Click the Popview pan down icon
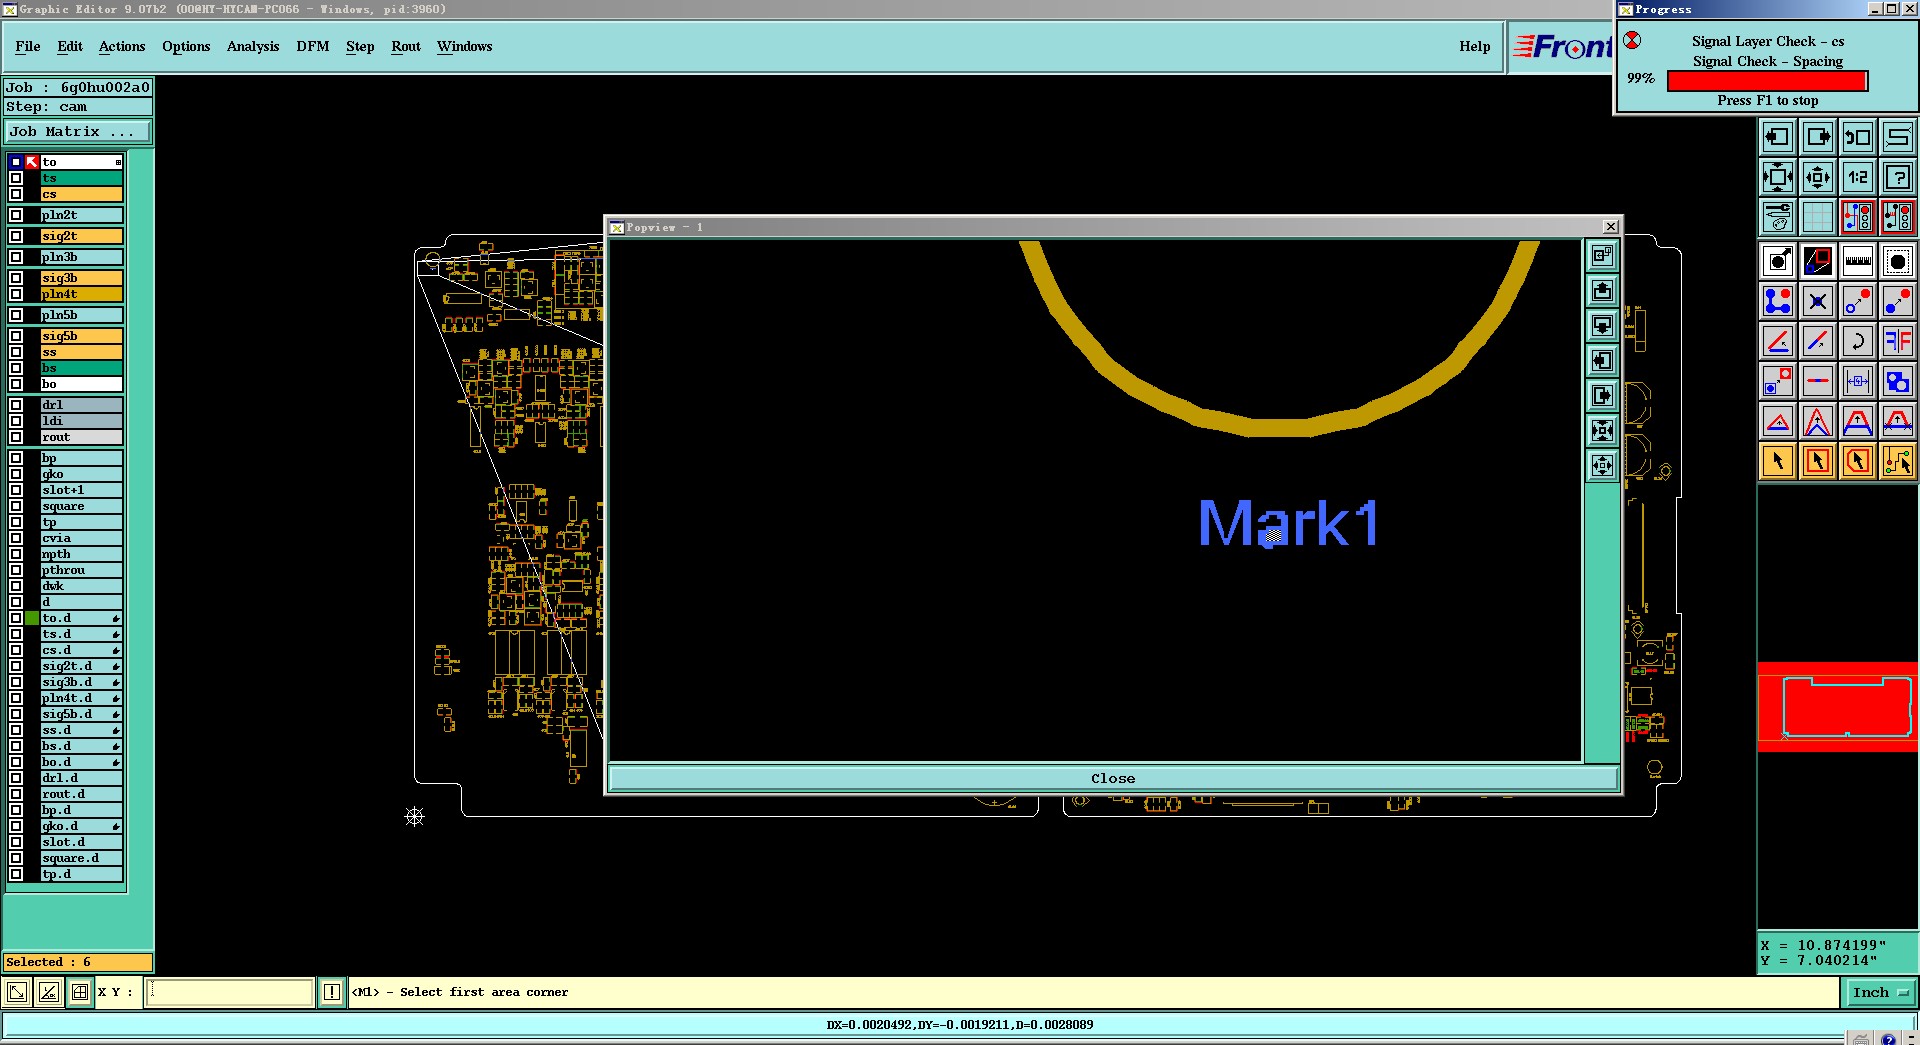 (1603, 326)
